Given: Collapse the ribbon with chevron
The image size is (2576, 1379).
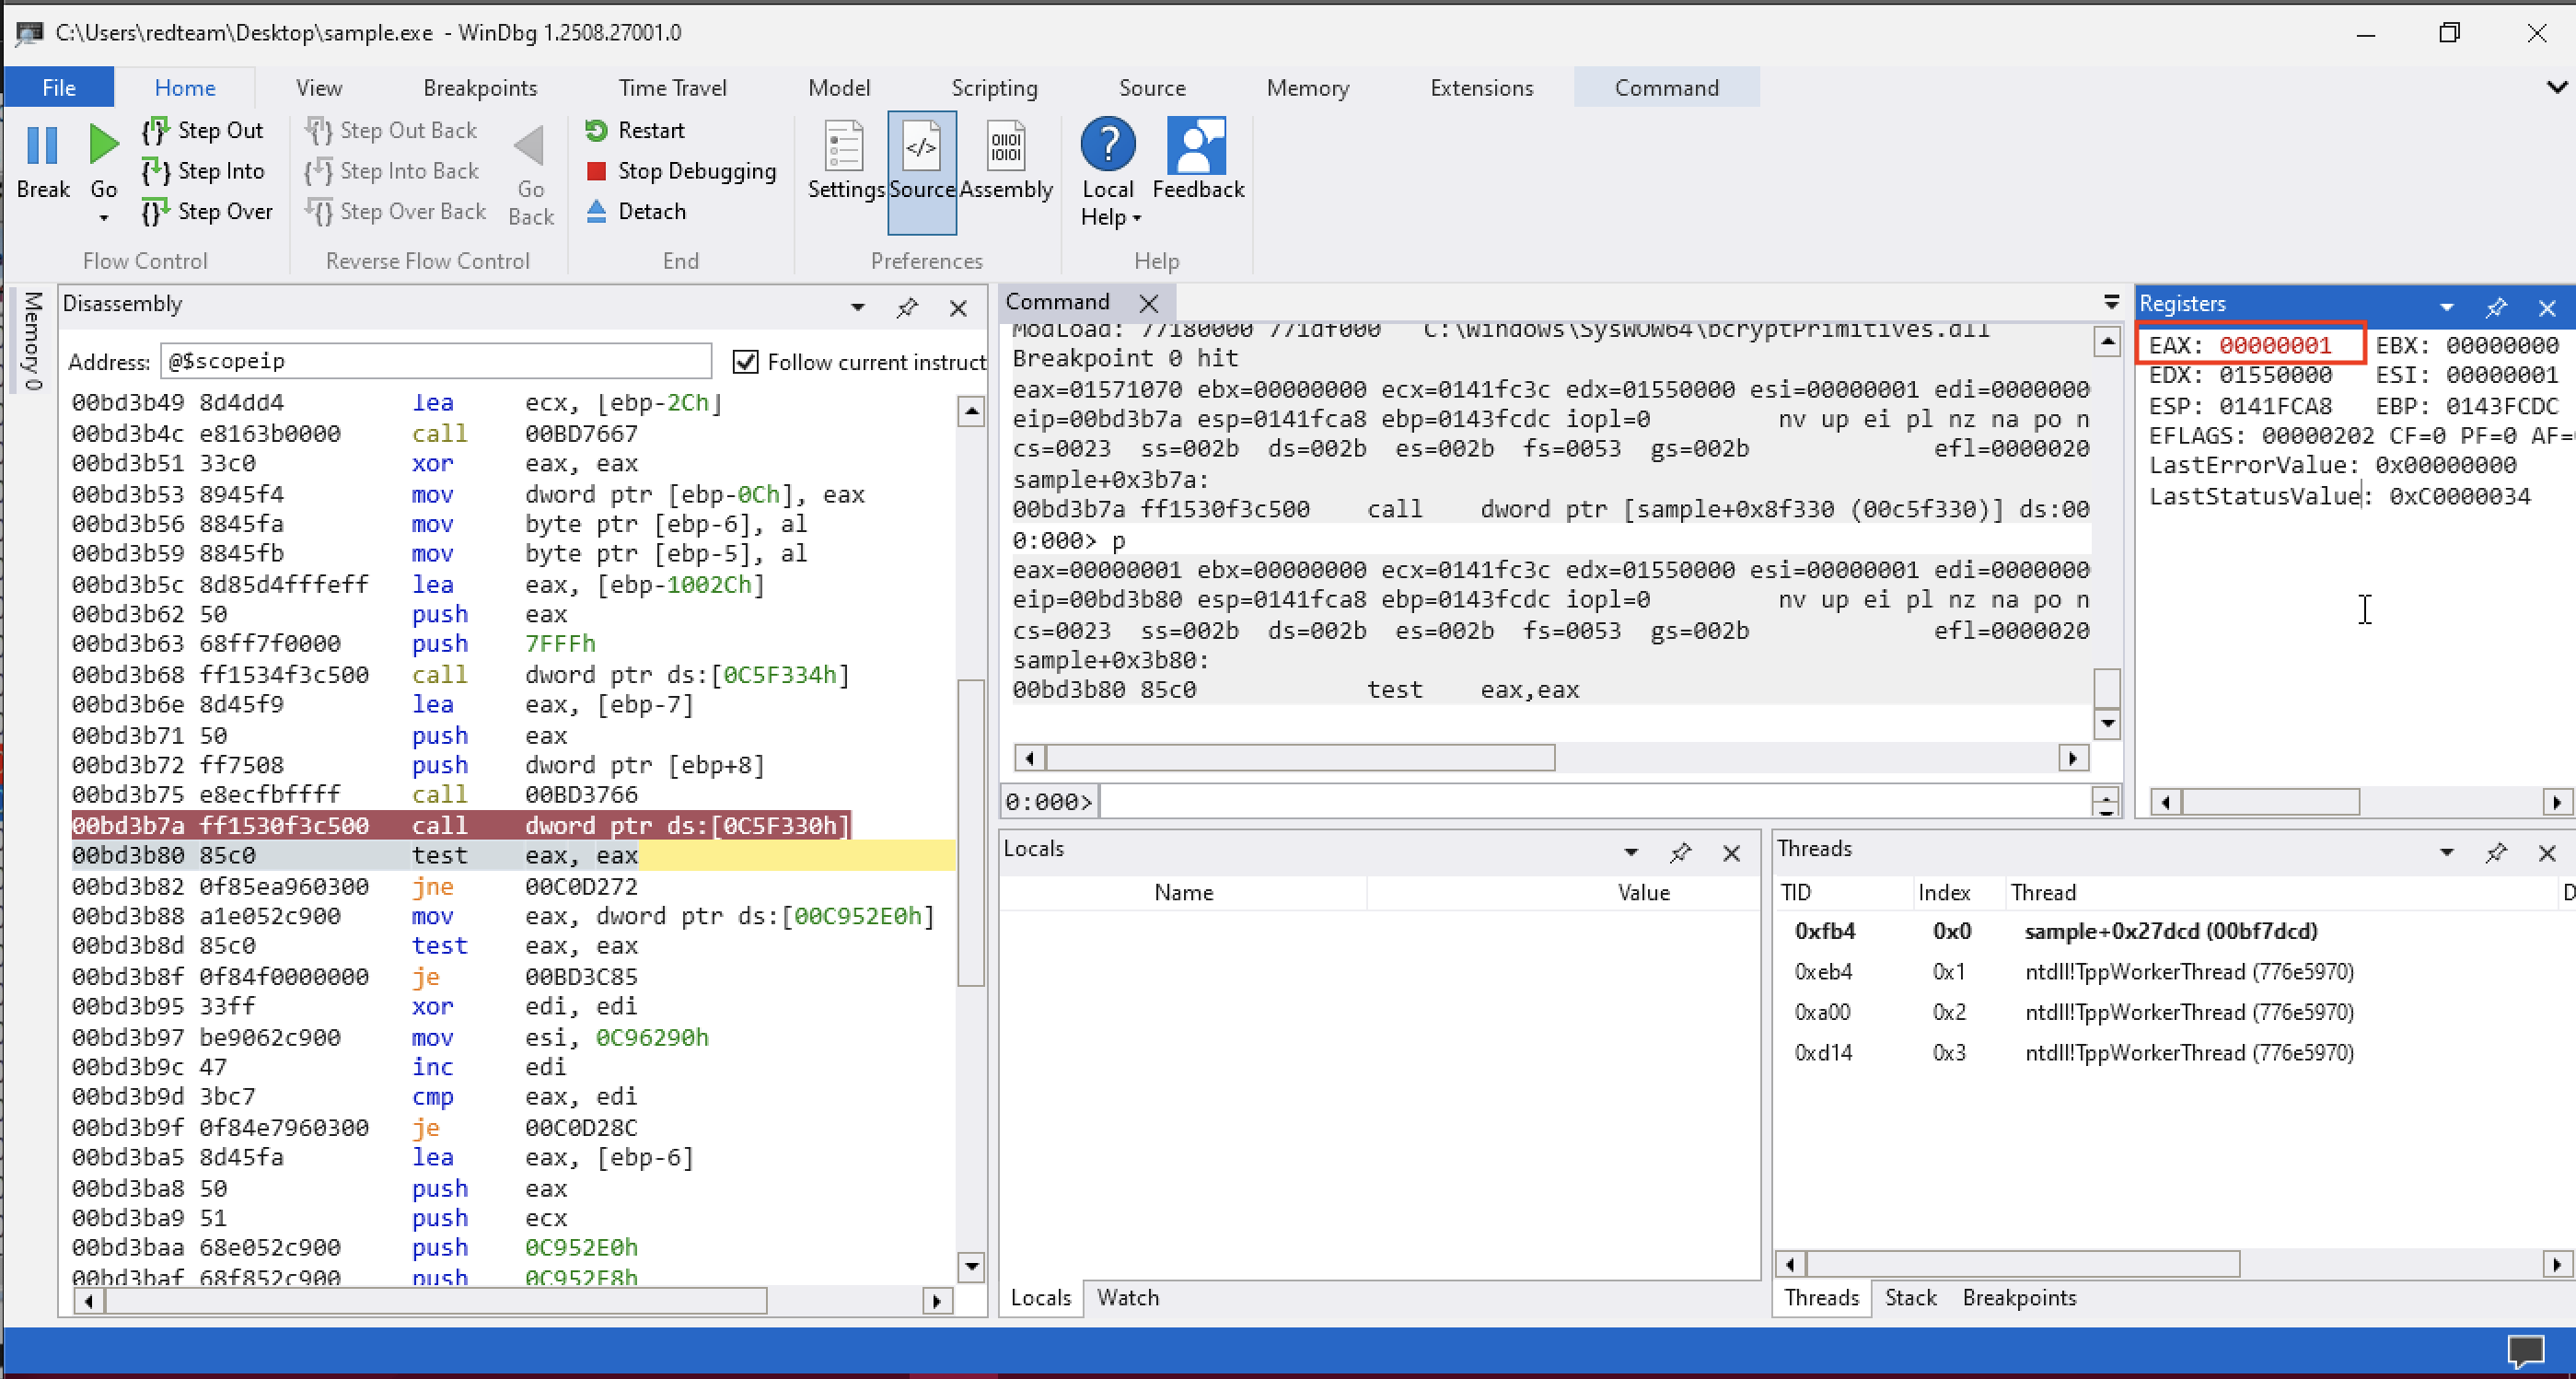Looking at the screenshot, I should pos(2556,88).
